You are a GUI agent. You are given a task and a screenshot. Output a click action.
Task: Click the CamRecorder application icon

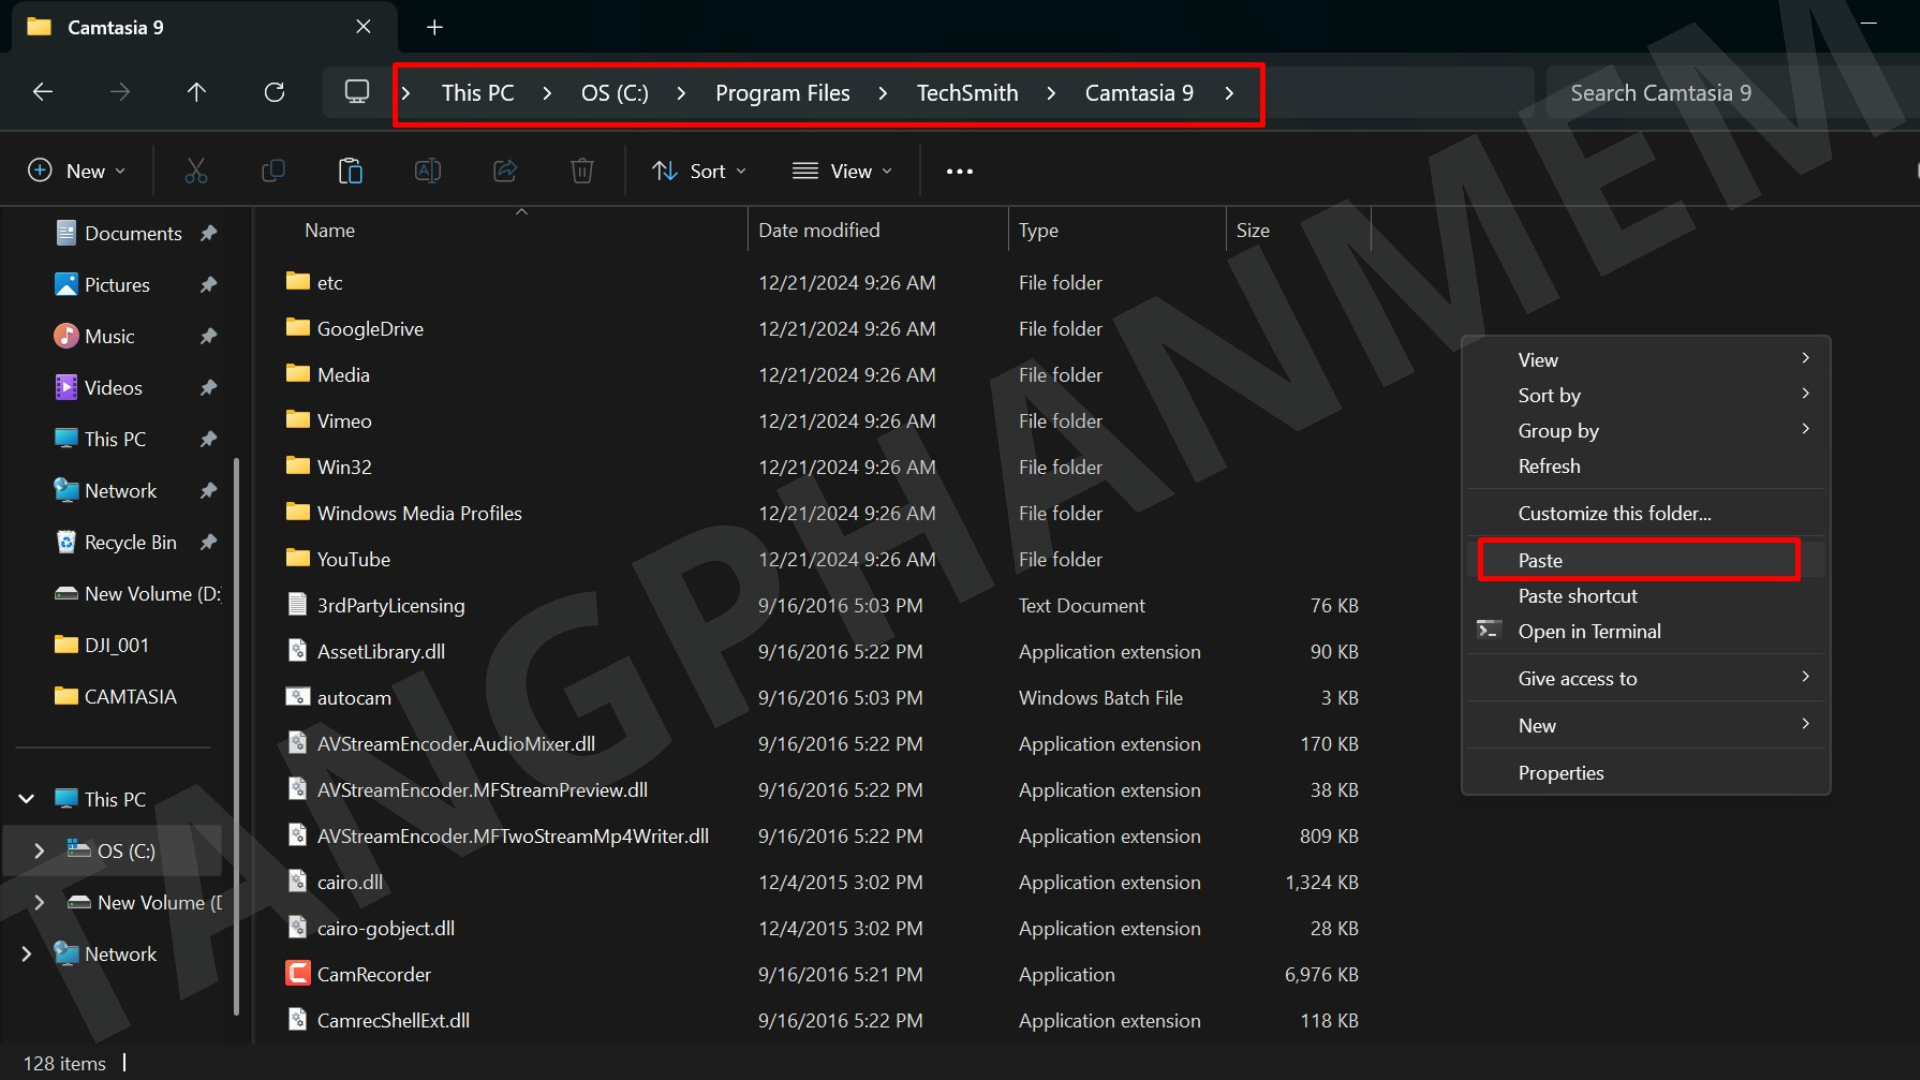[297, 974]
